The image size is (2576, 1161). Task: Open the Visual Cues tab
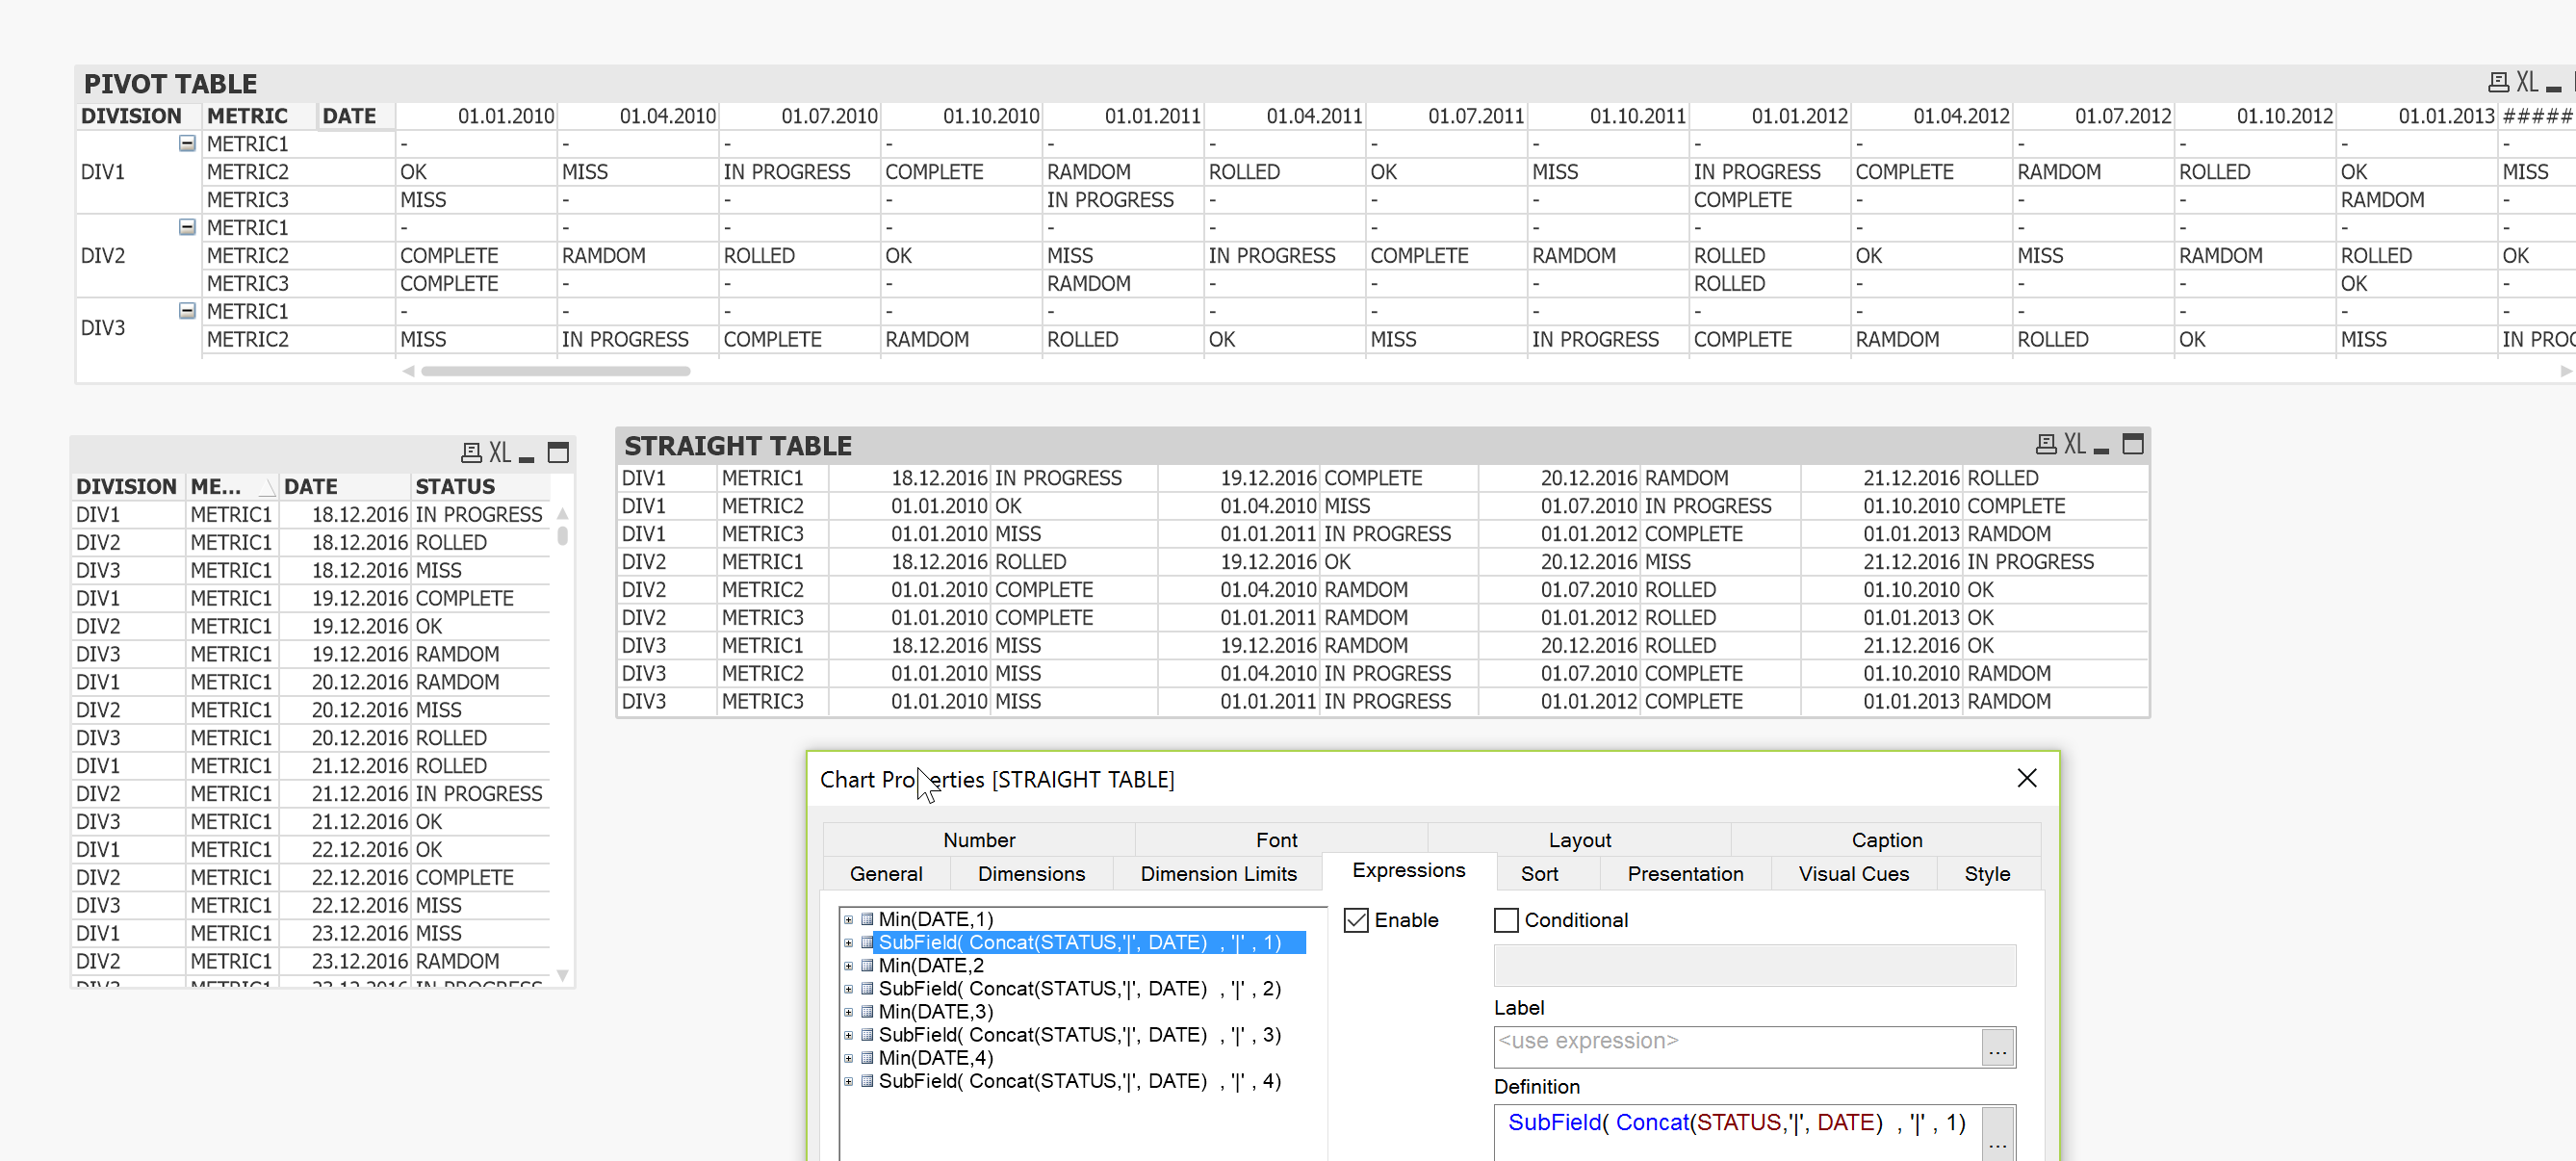1852,873
